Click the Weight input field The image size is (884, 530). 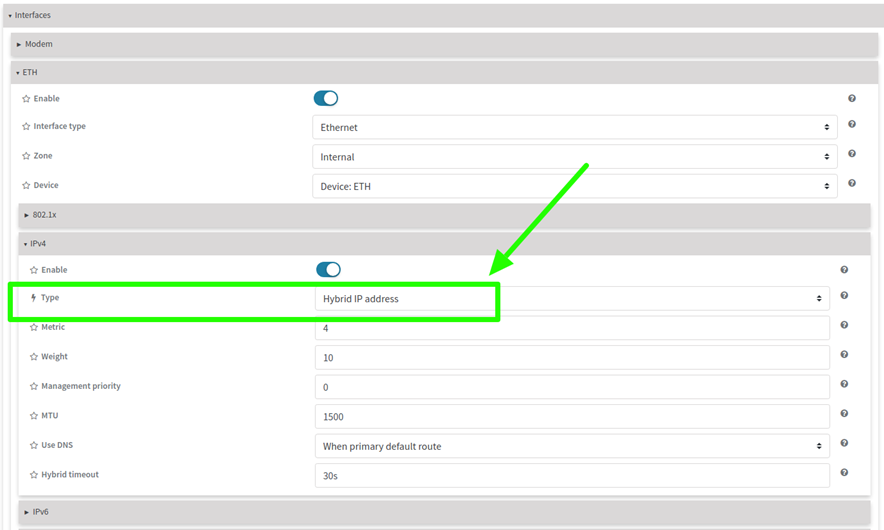click(572, 357)
